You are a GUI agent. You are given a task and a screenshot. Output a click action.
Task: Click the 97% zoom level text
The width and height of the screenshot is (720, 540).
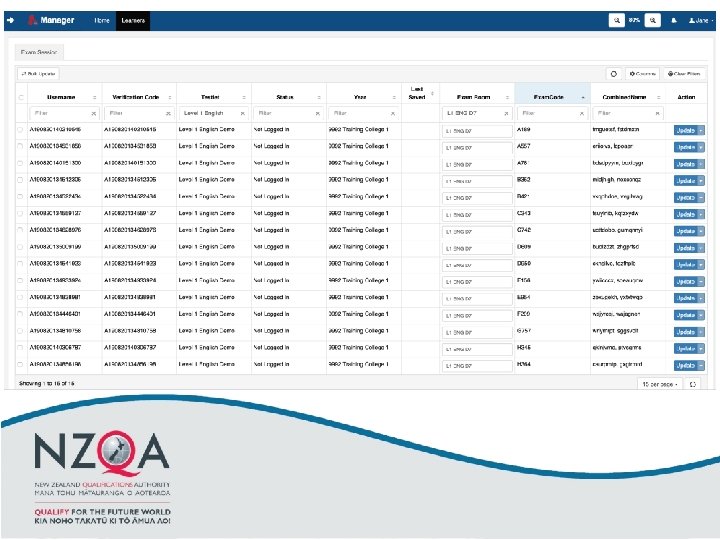pyautogui.click(x=634, y=20)
